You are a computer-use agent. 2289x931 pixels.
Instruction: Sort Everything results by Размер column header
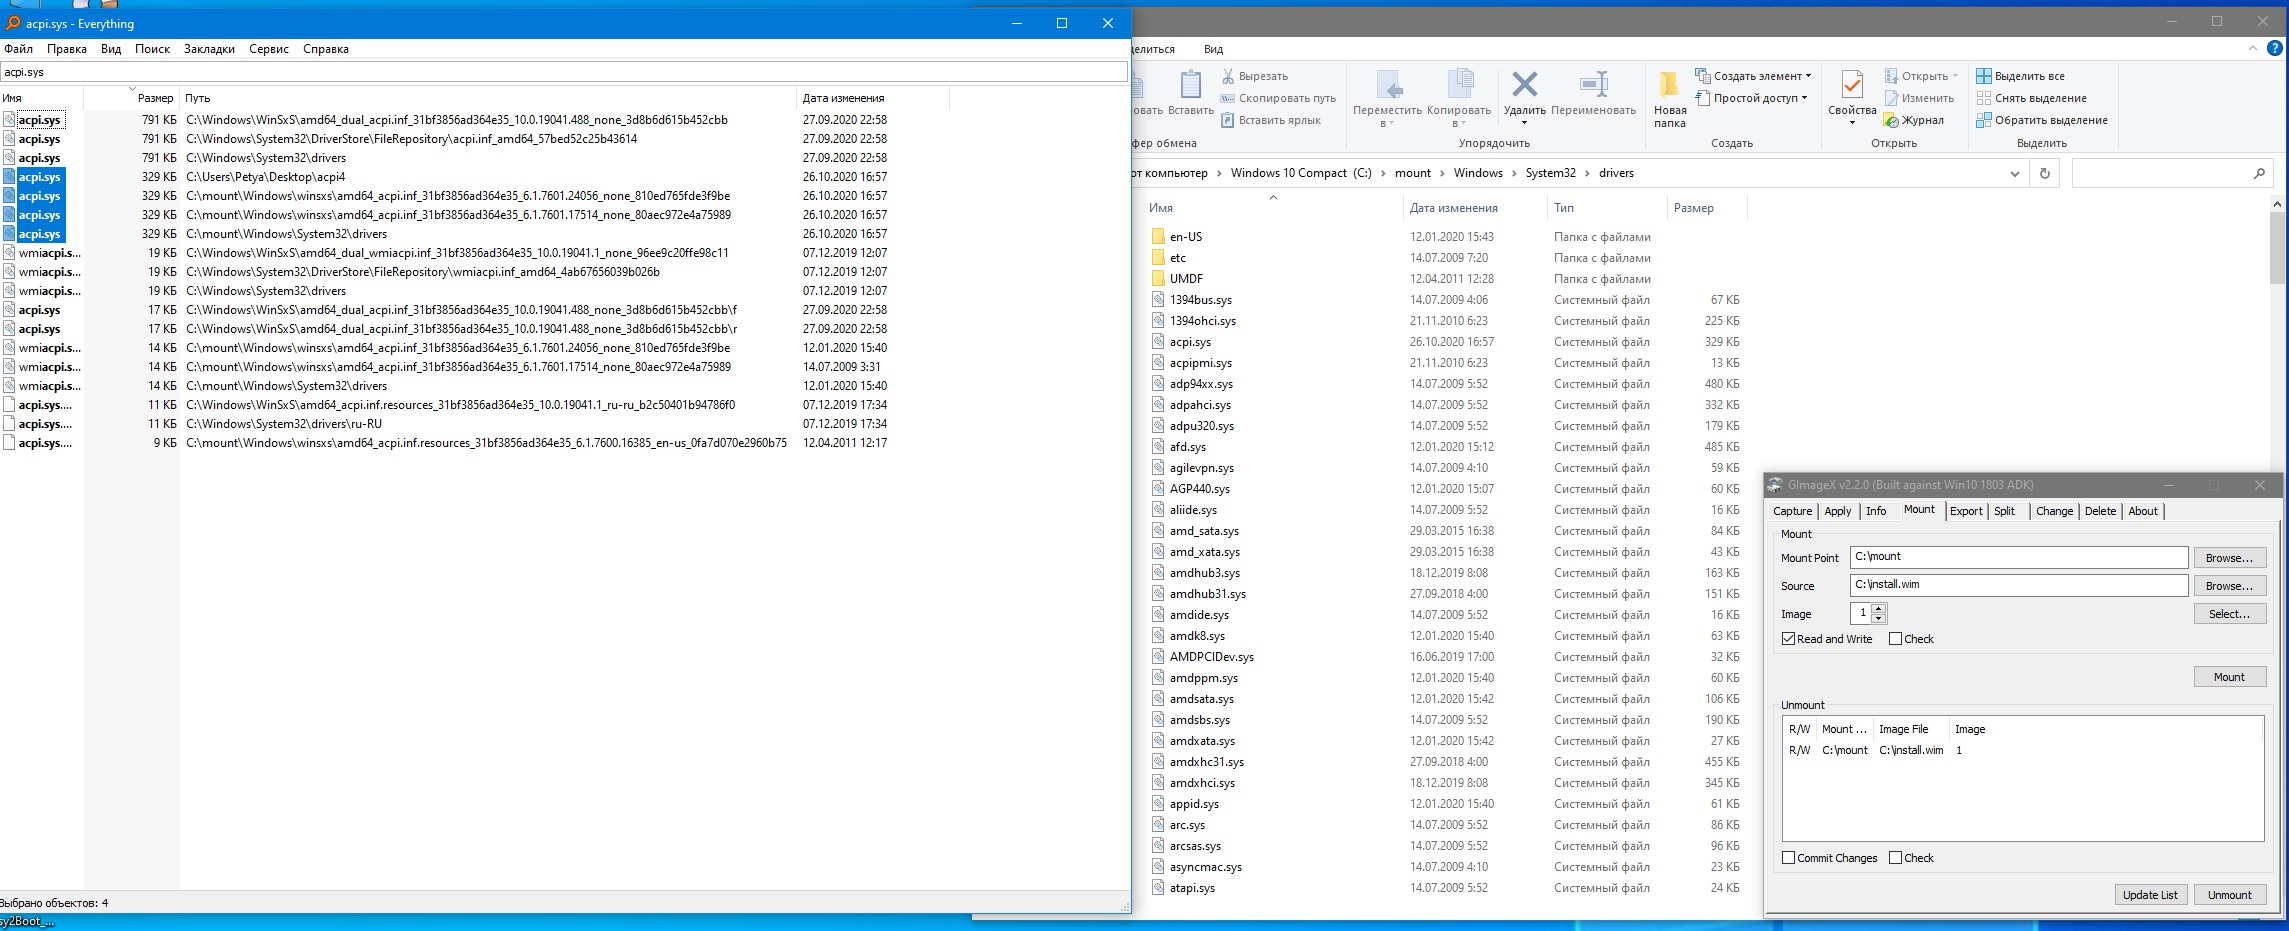(131, 98)
